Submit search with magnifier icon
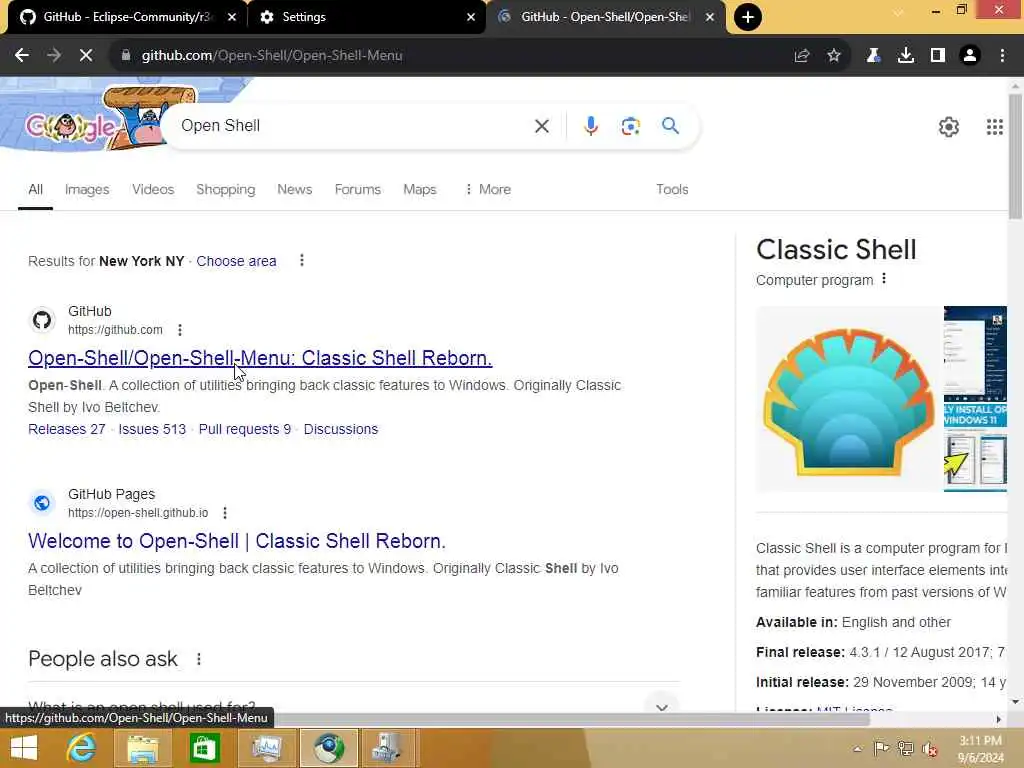The height and width of the screenshot is (768, 1024). (671, 125)
